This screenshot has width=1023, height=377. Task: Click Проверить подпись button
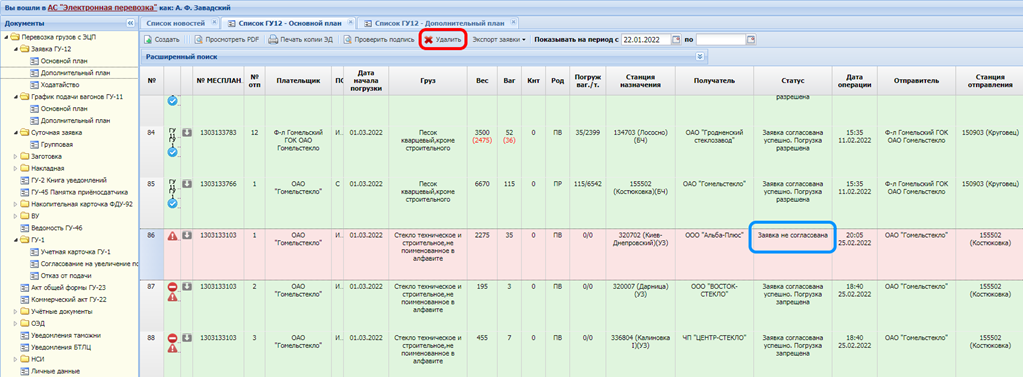click(380, 40)
